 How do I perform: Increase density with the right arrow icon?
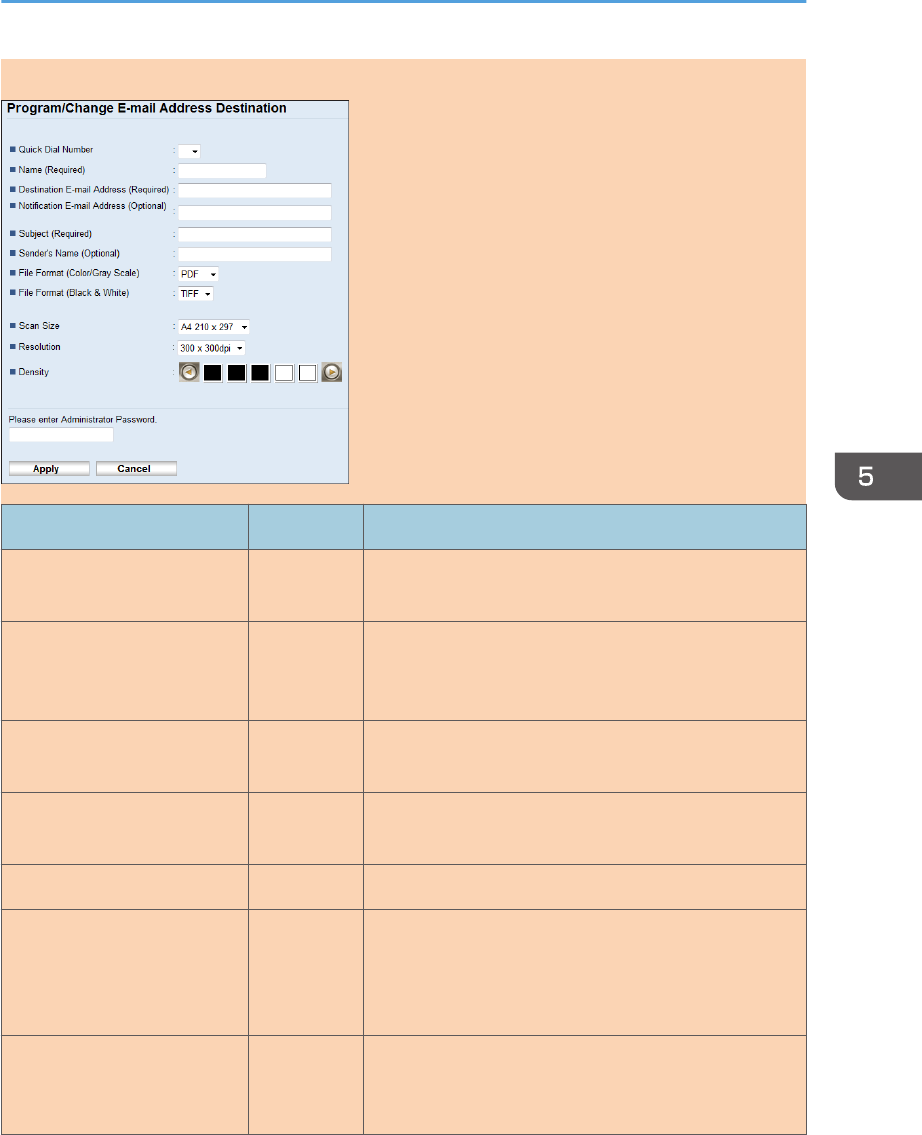coord(331,372)
